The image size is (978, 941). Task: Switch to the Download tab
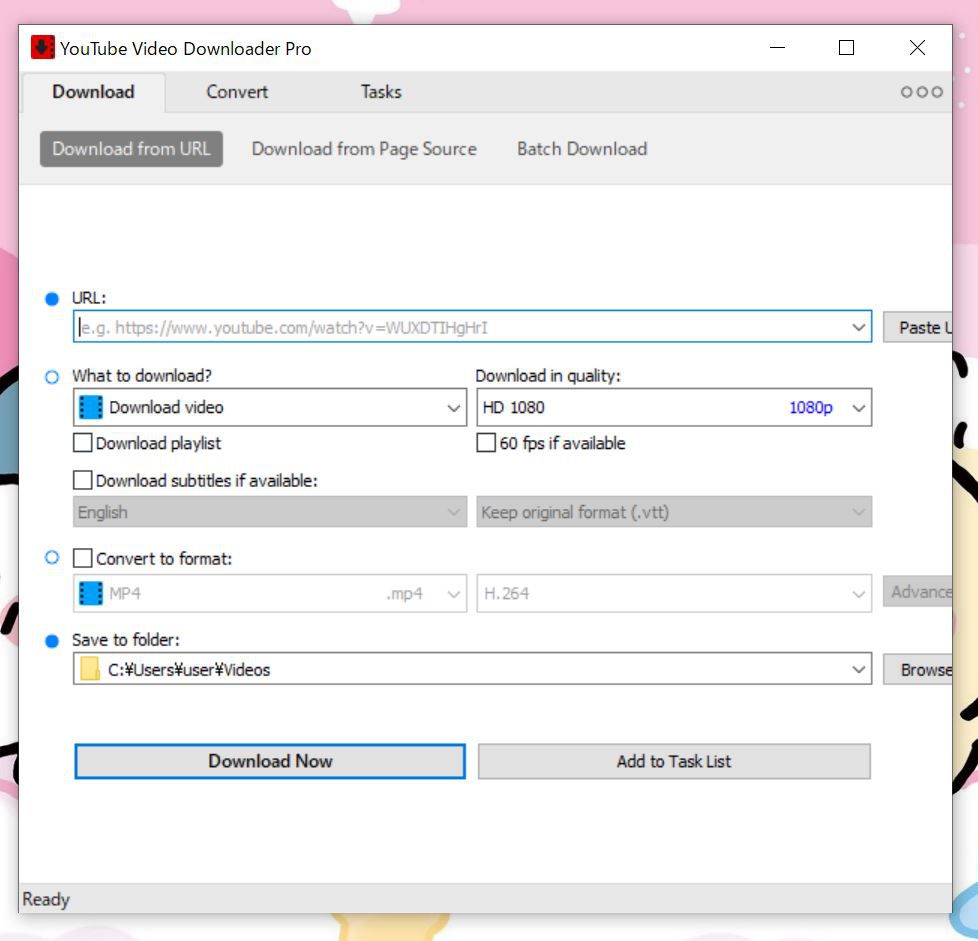(x=94, y=92)
